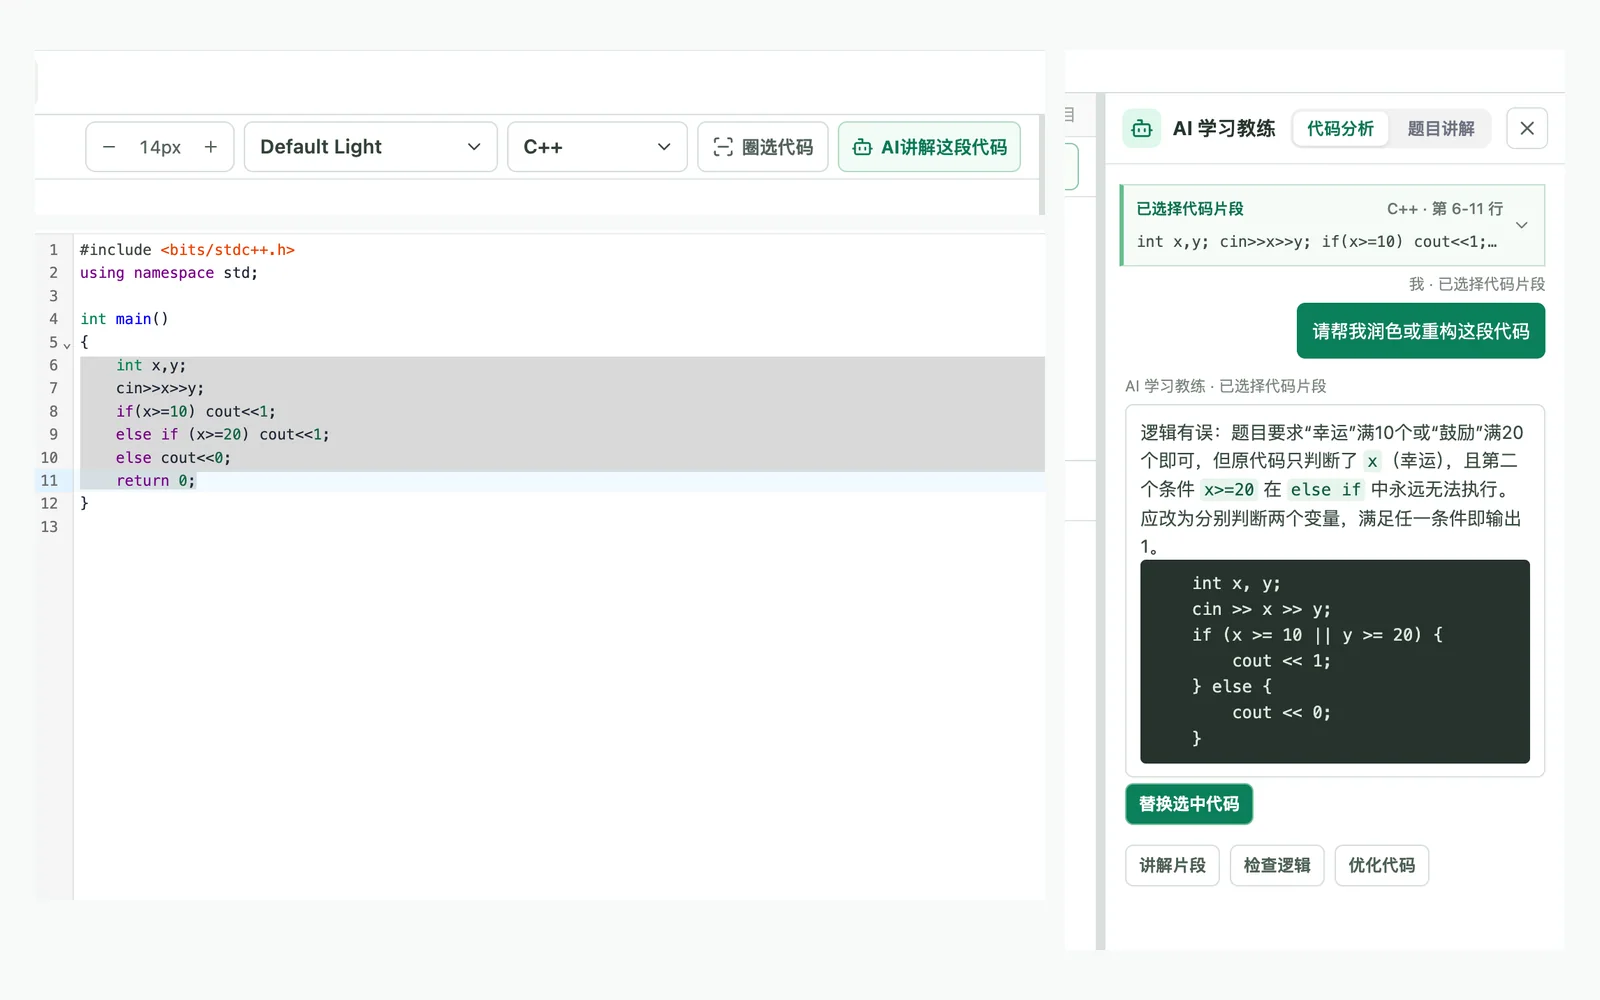Collapse the code fold arrow at line 5
The image size is (1600, 1000).
pyautogui.click(x=67, y=344)
